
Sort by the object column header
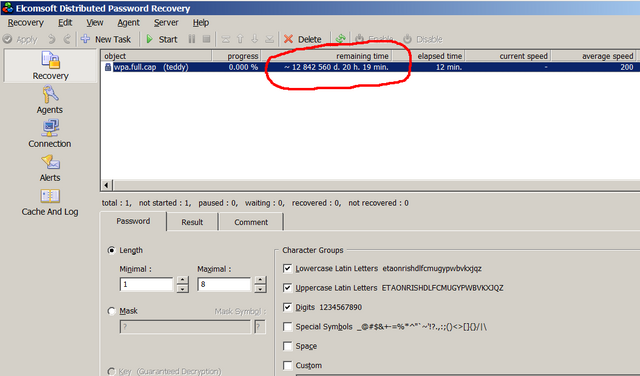(156, 56)
